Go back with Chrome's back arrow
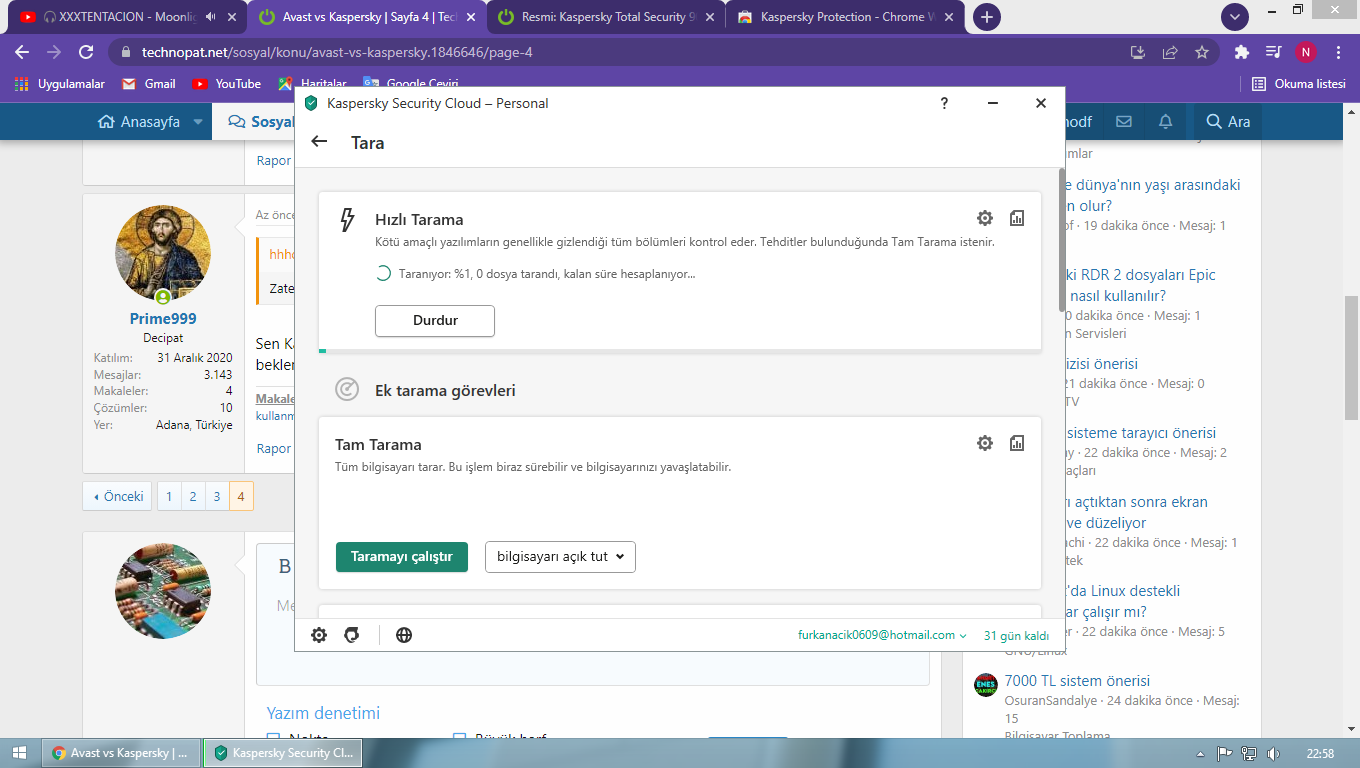The height and width of the screenshot is (768, 1360). tap(22, 52)
